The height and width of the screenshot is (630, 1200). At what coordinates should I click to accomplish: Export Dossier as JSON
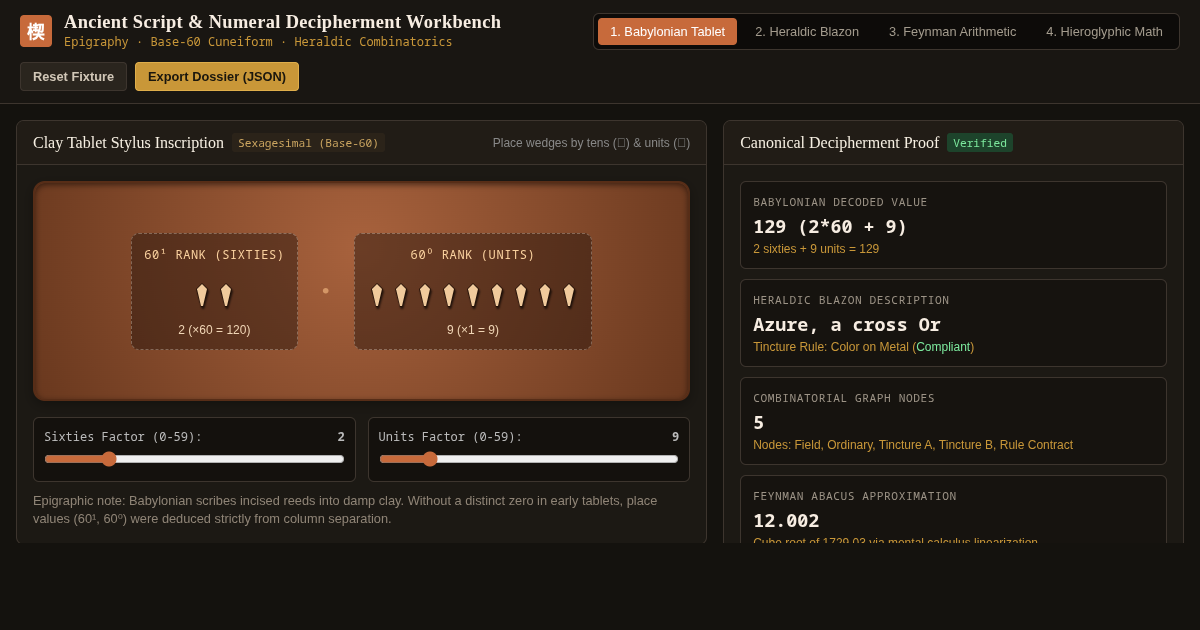217,77
